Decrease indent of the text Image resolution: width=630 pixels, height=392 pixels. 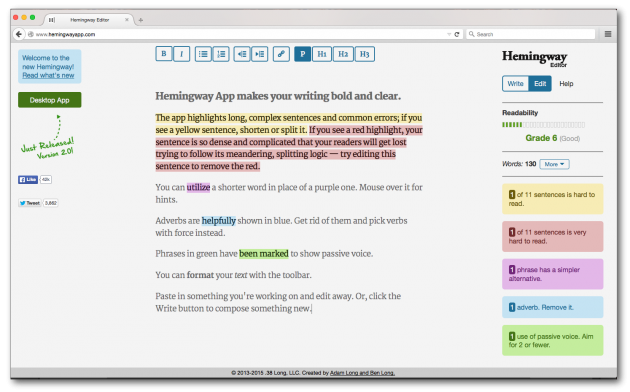pos(242,54)
